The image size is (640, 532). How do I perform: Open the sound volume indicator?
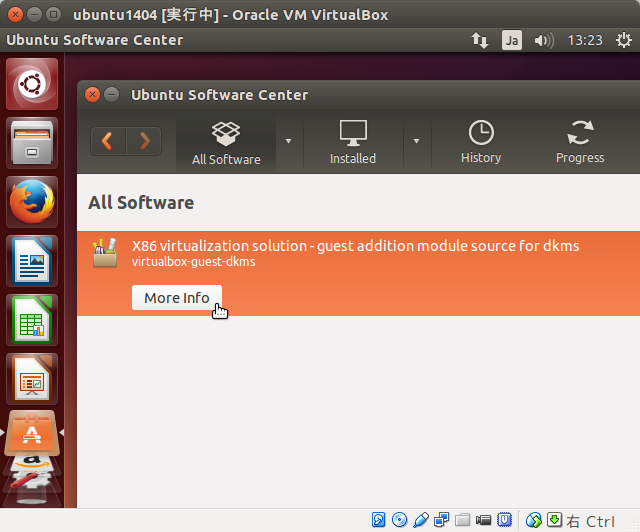pyautogui.click(x=544, y=40)
